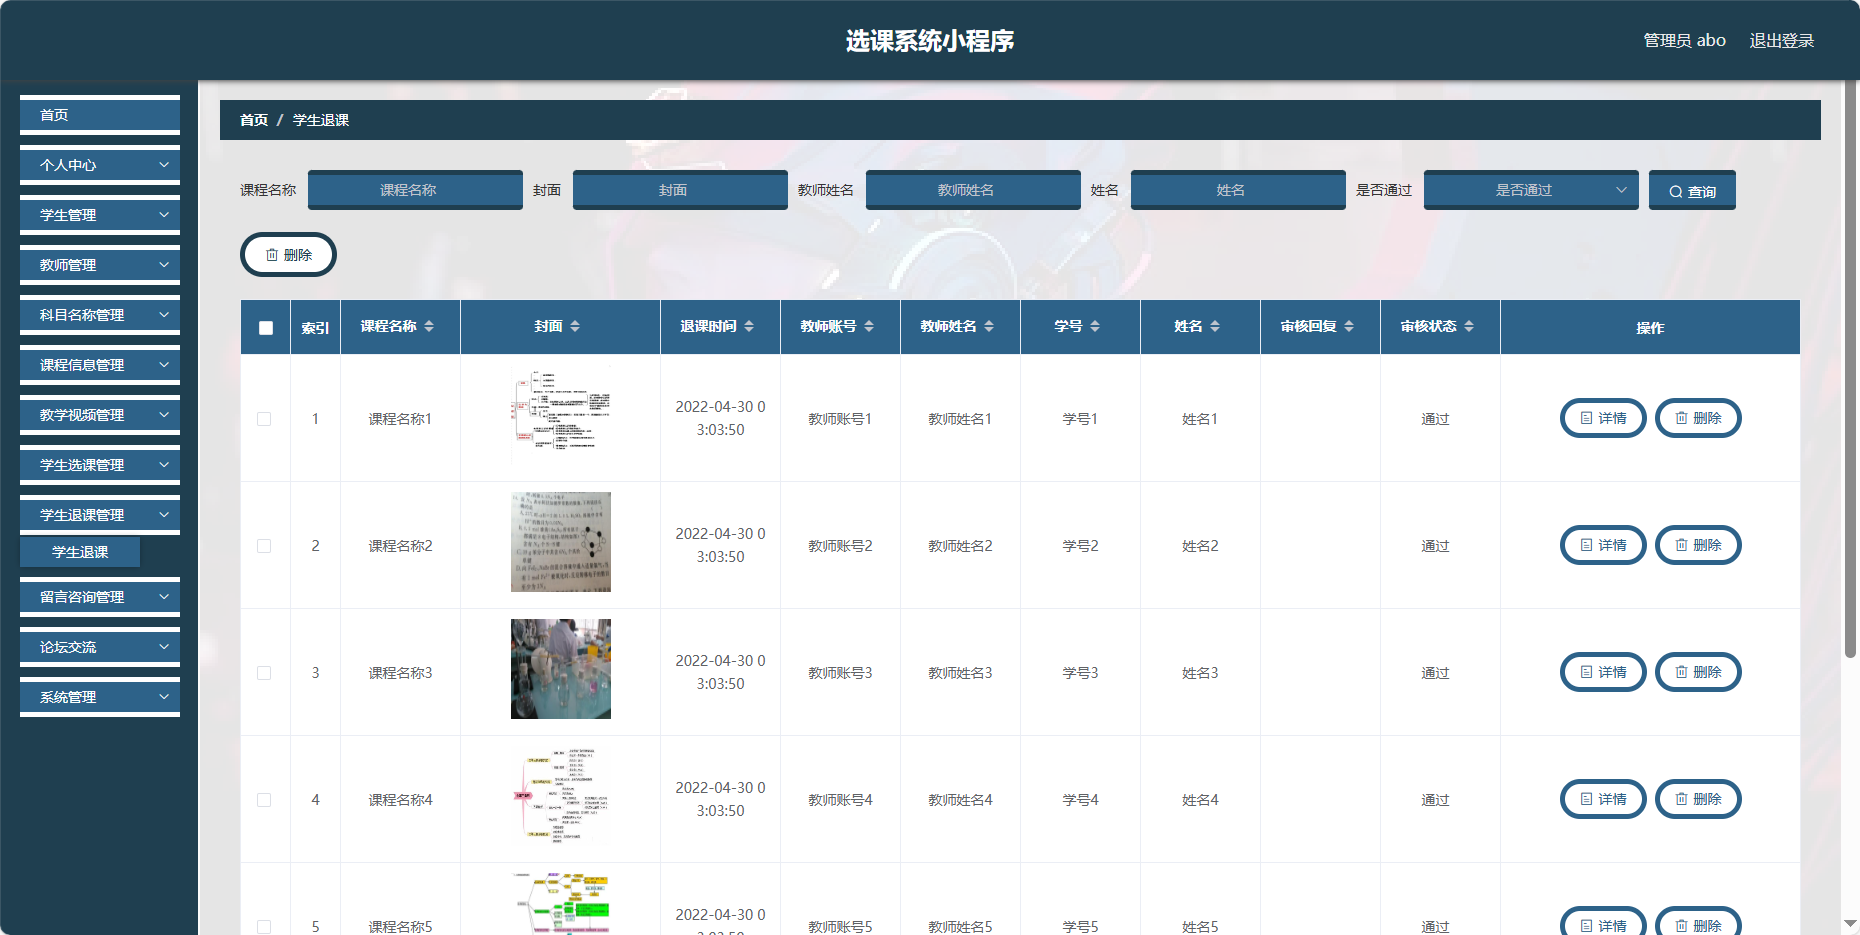The image size is (1860, 935).
Task: Click the 选课系统小程序 title
Action: (x=930, y=41)
